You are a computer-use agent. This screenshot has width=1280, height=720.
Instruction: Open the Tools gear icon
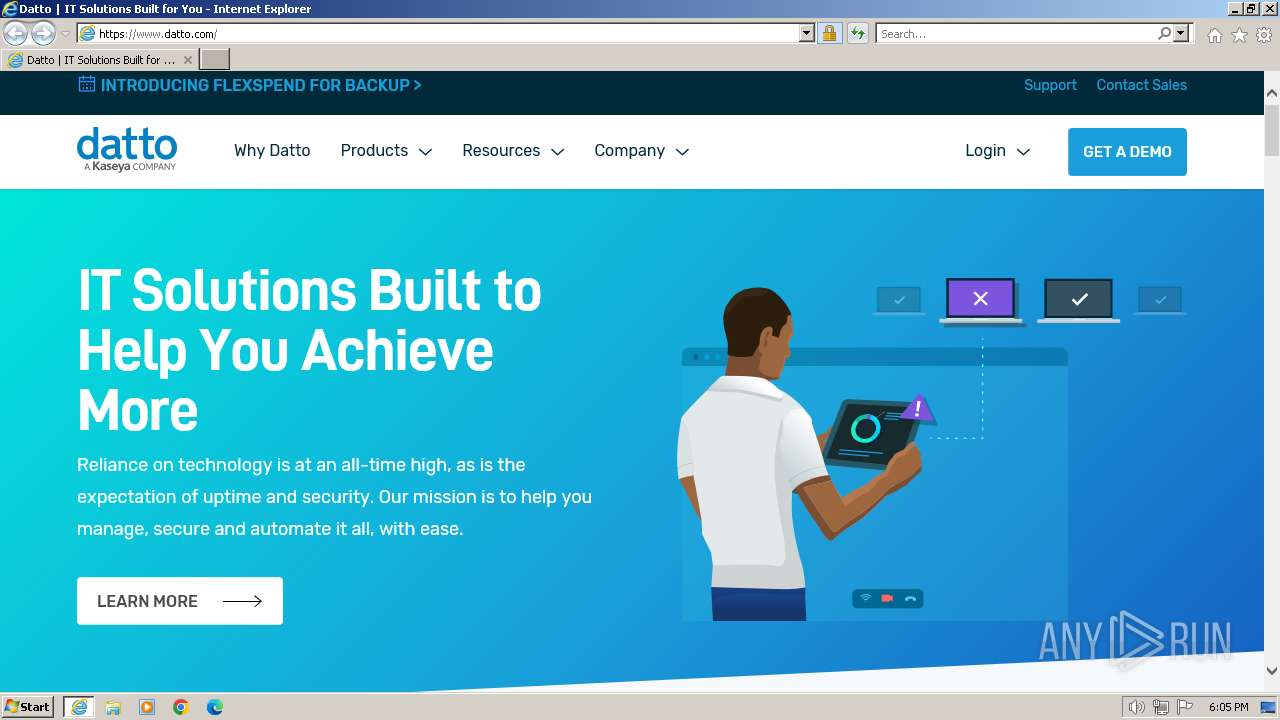tap(1264, 35)
